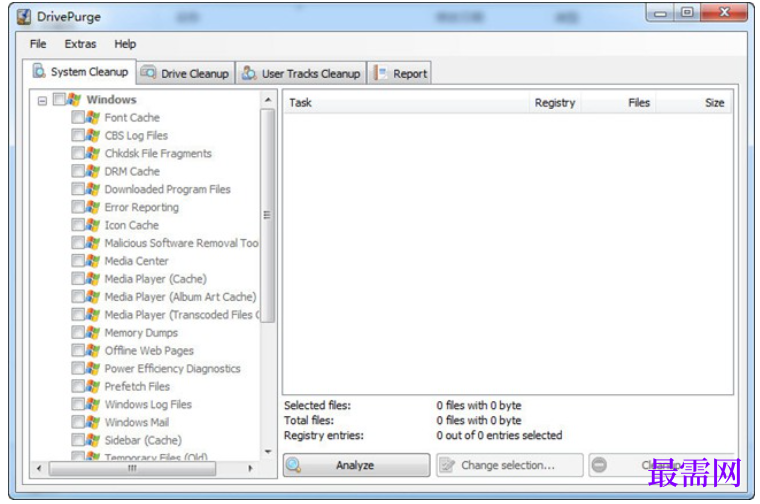The height and width of the screenshot is (504, 760).
Task: Click the tree scroll-left arrow
Action: point(39,468)
